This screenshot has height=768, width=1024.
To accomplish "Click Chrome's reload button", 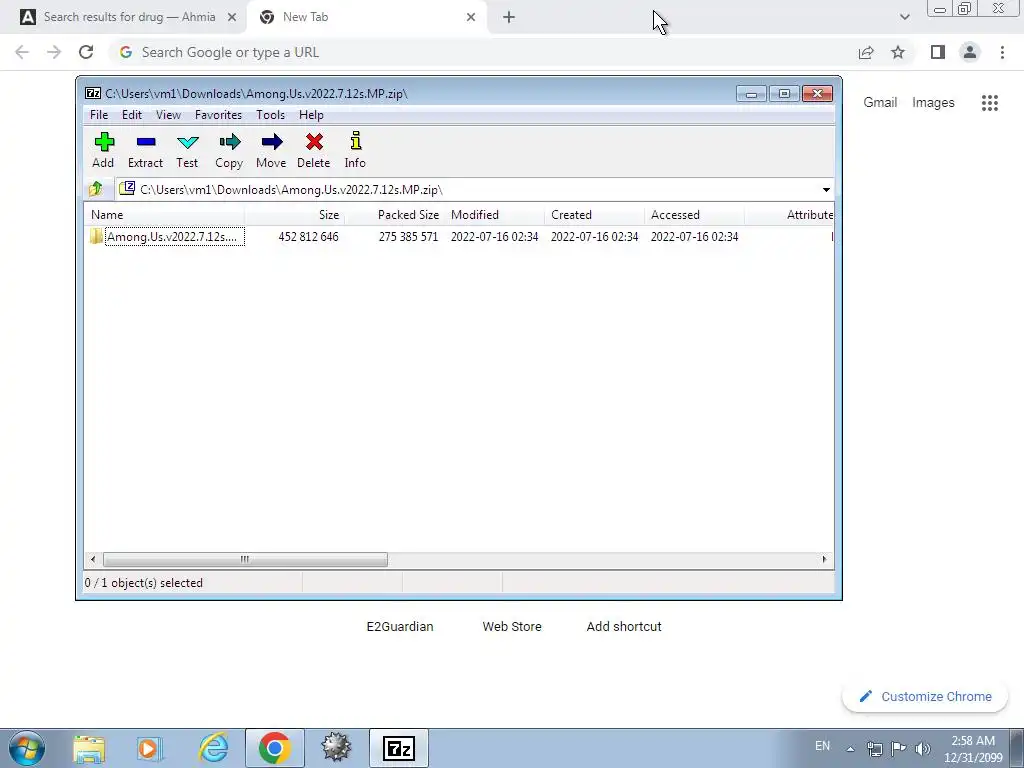I will [x=86, y=52].
